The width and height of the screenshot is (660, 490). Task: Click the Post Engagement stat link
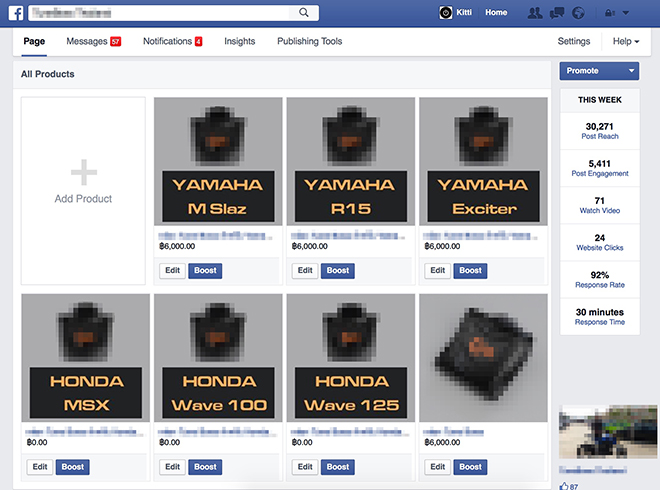pos(600,173)
